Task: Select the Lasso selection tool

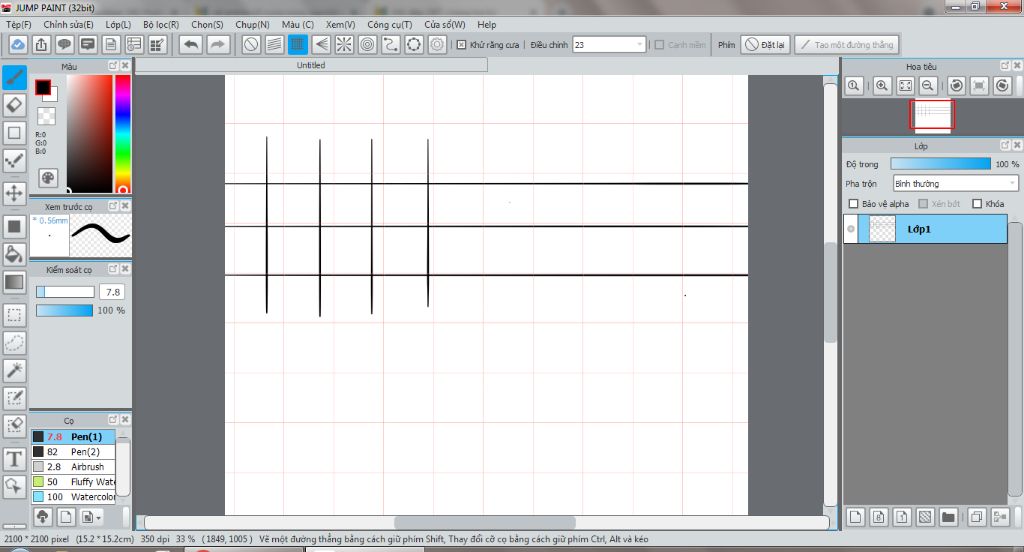Action: [14, 343]
